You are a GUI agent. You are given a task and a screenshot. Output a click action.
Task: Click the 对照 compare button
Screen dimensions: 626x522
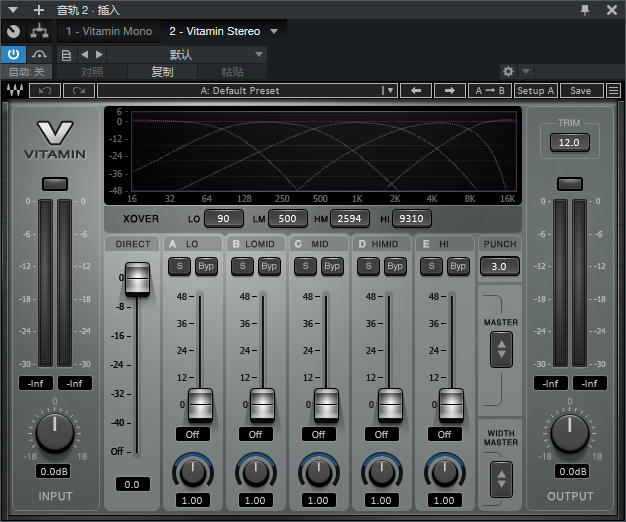click(x=92, y=72)
